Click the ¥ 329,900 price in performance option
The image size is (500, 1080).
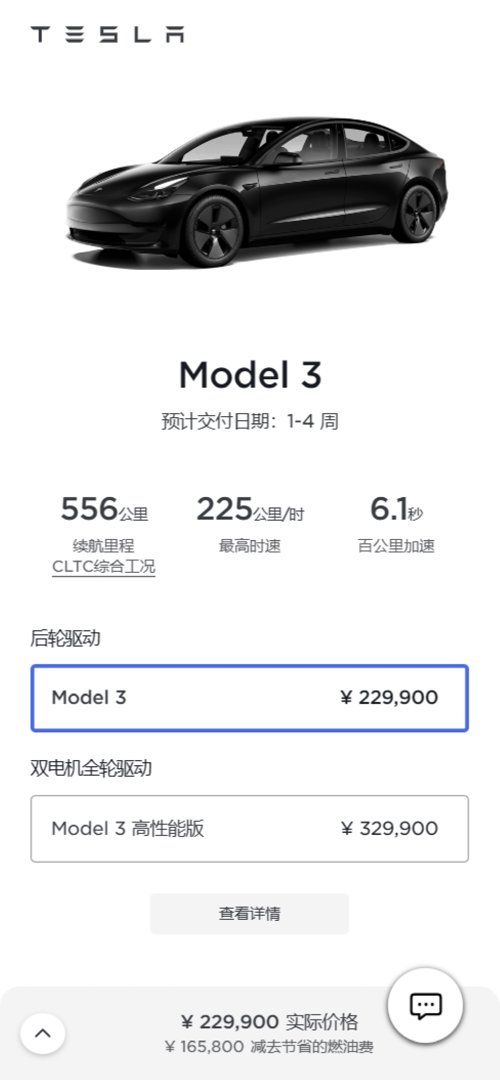(389, 829)
